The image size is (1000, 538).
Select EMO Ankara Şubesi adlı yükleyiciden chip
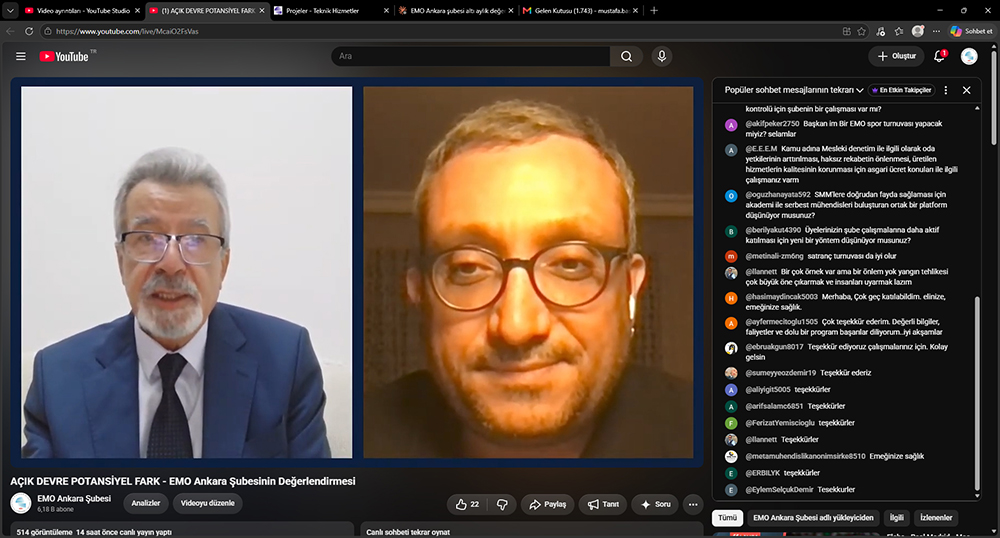pos(813,518)
